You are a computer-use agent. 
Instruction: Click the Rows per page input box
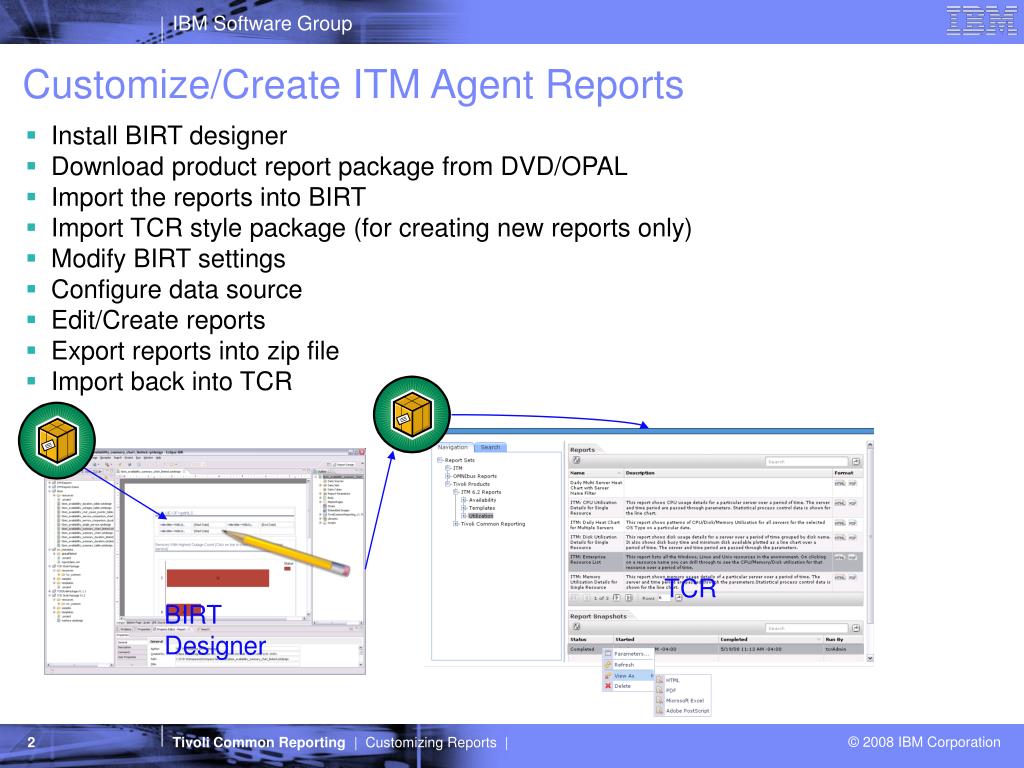pos(664,598)
